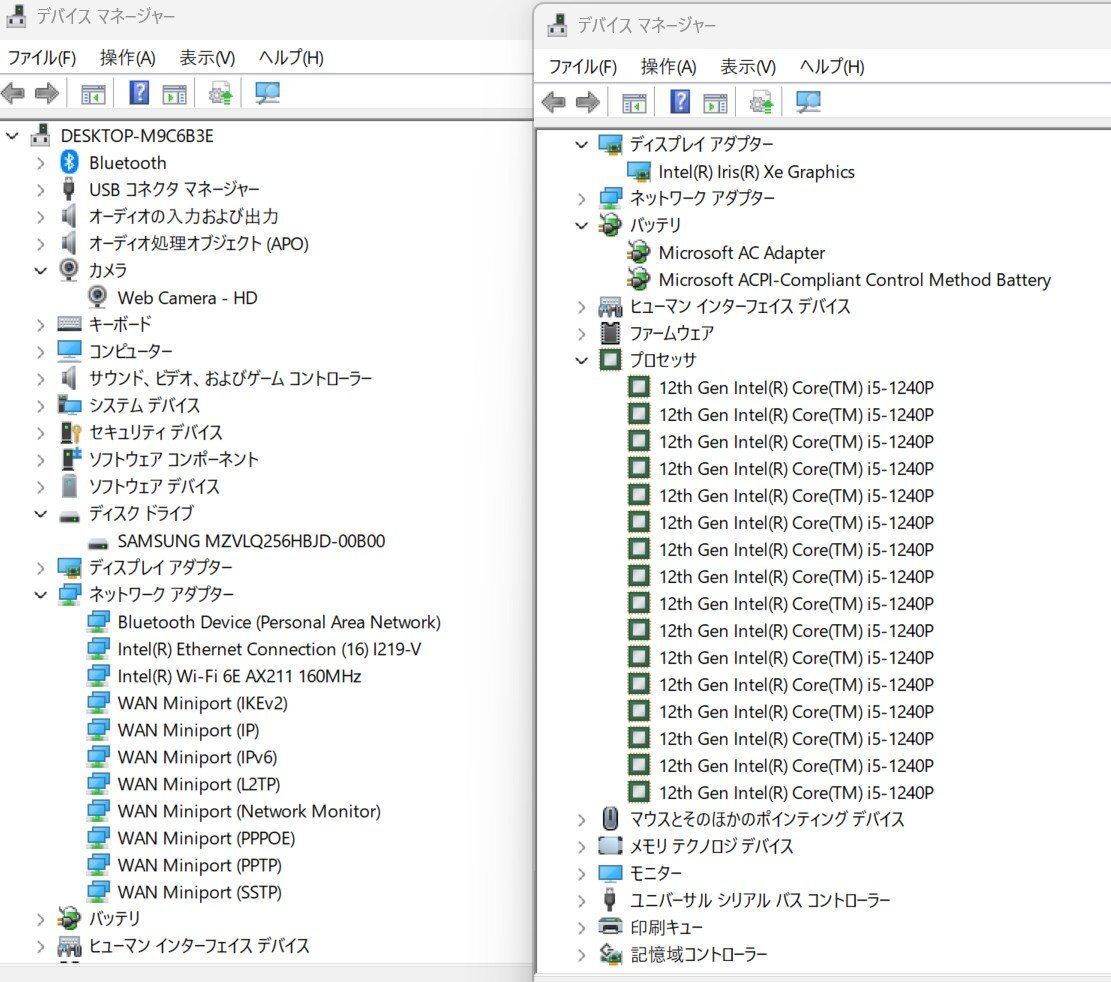Collapse the ディスク ドライブ node
The height and width of the screenshot is (982, 1111).
[x=40, y=514]
